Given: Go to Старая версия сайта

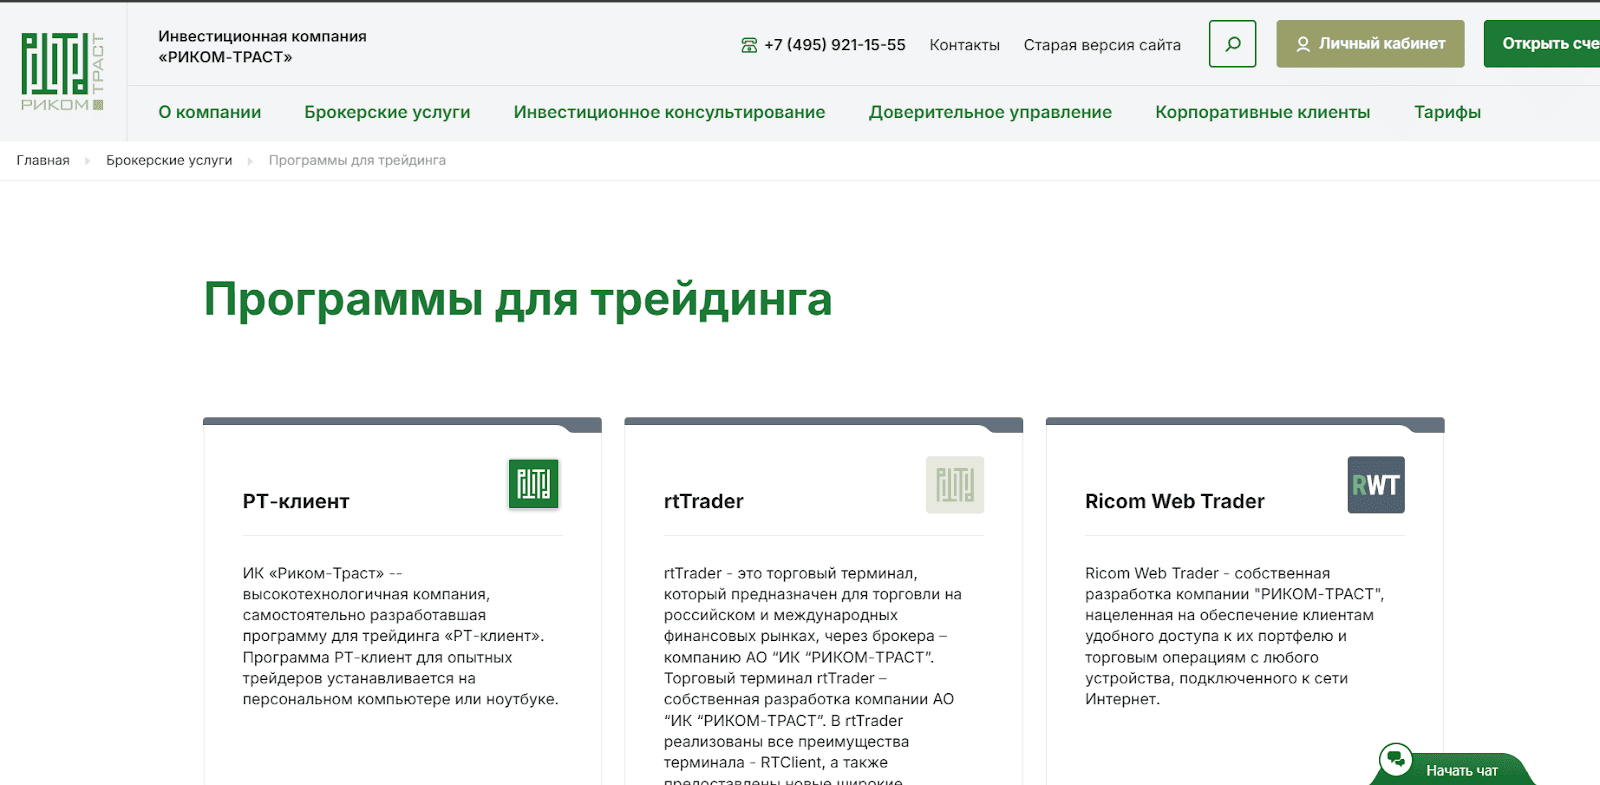Looking at the screenshot, I should pos(1102,45).
